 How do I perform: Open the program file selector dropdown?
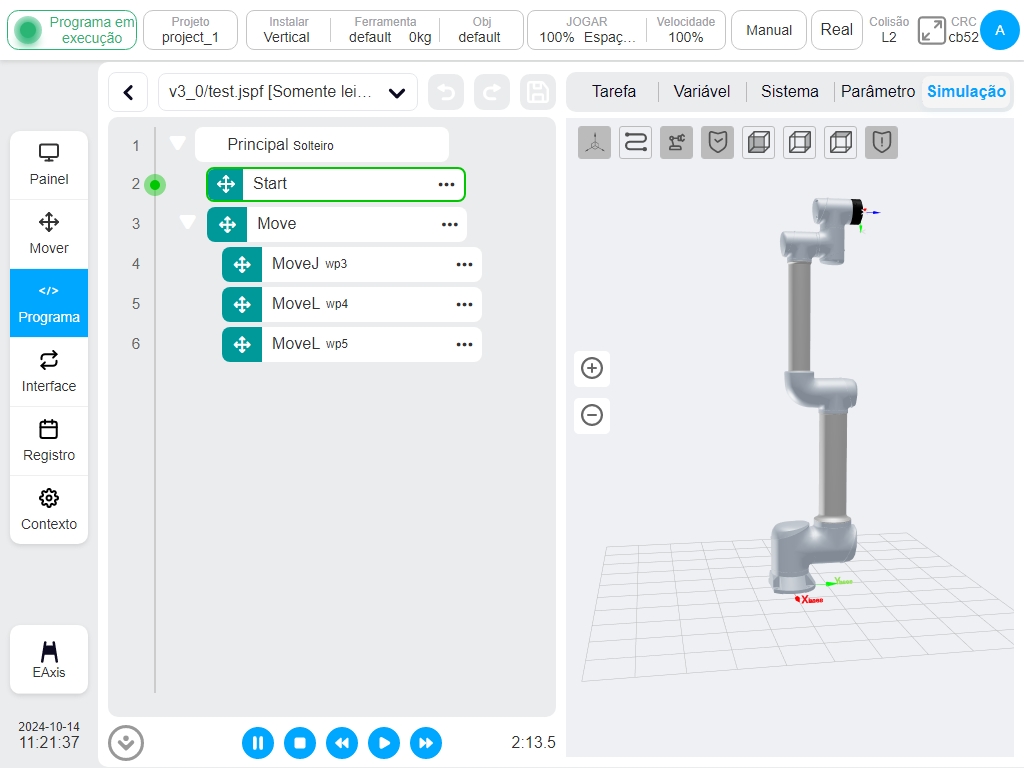[288, 92]
